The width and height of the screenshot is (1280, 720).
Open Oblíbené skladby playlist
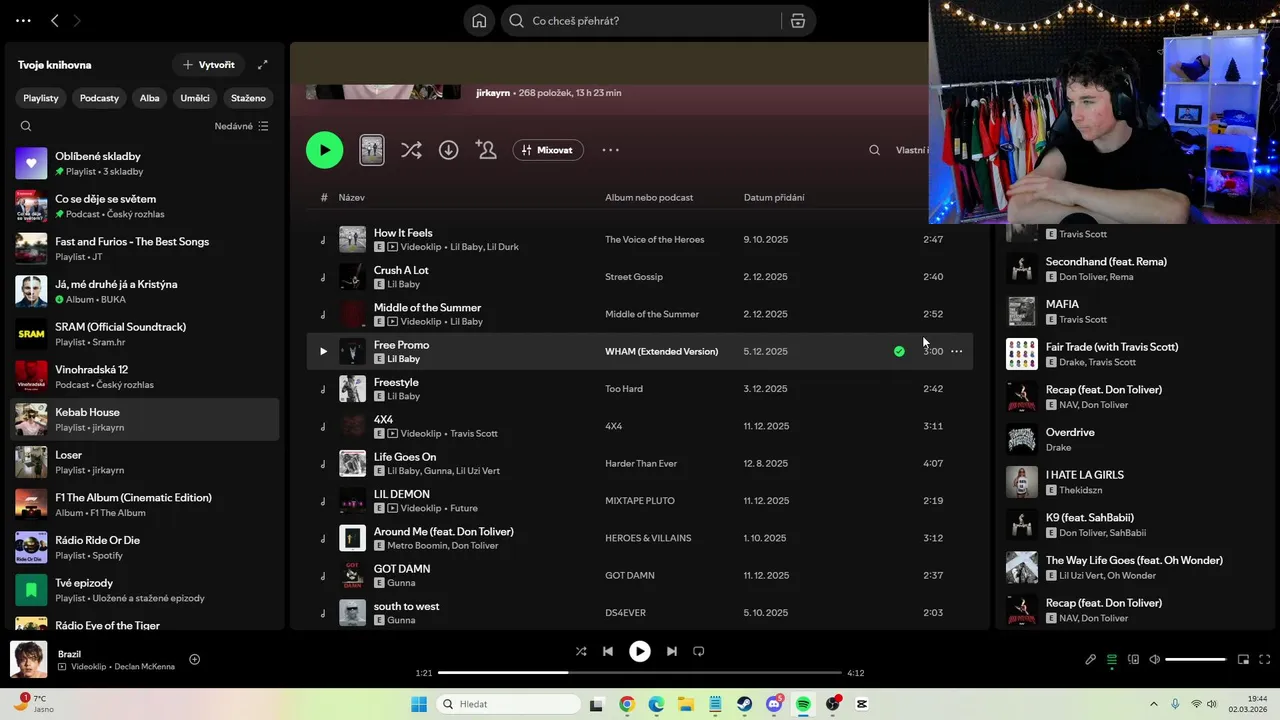click(x=145, y=163)
